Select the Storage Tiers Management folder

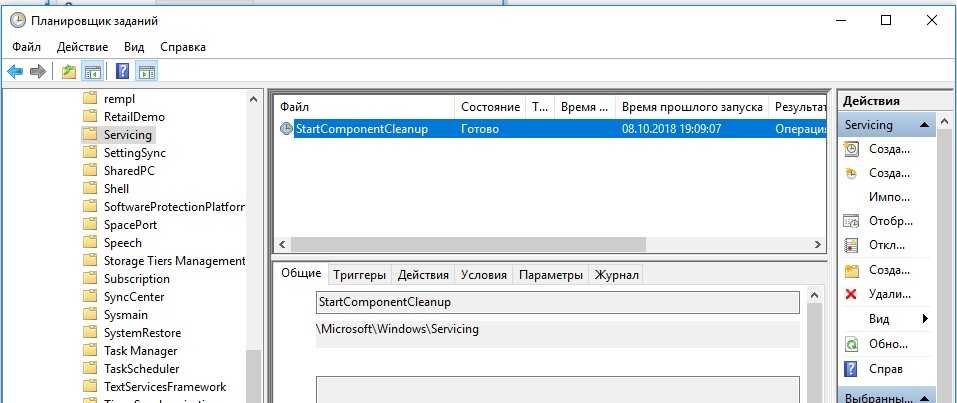(175, 261)
